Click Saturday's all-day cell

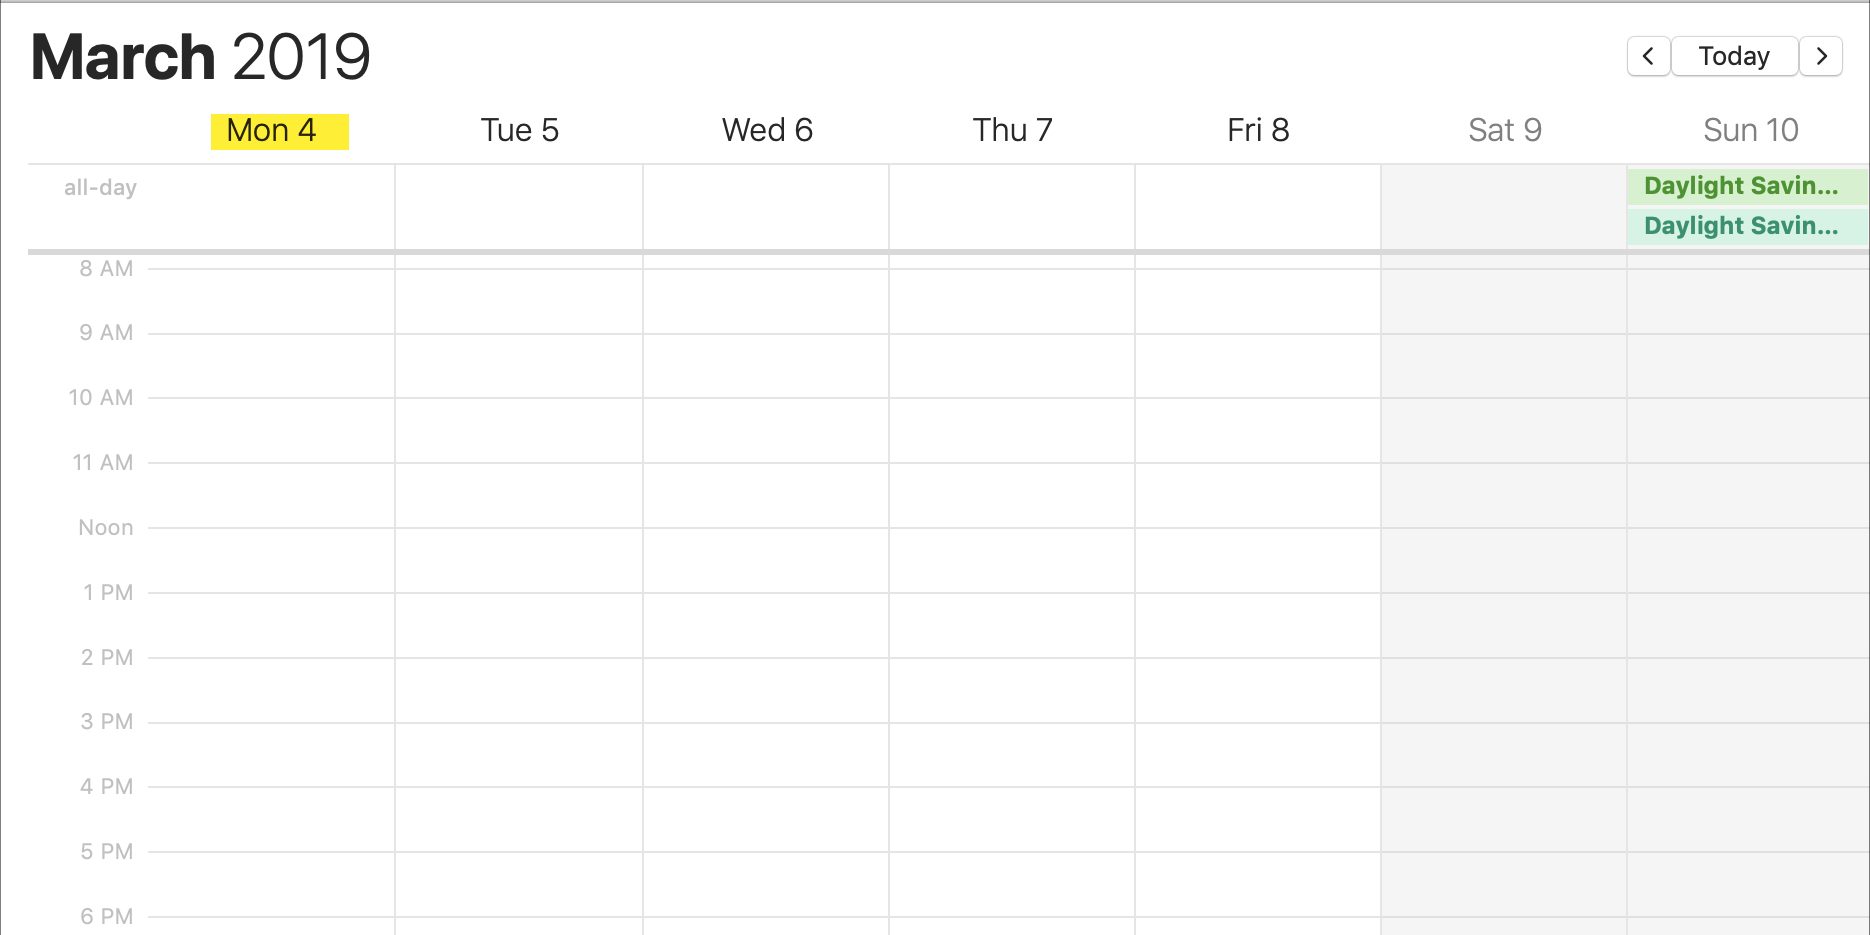1504,207
